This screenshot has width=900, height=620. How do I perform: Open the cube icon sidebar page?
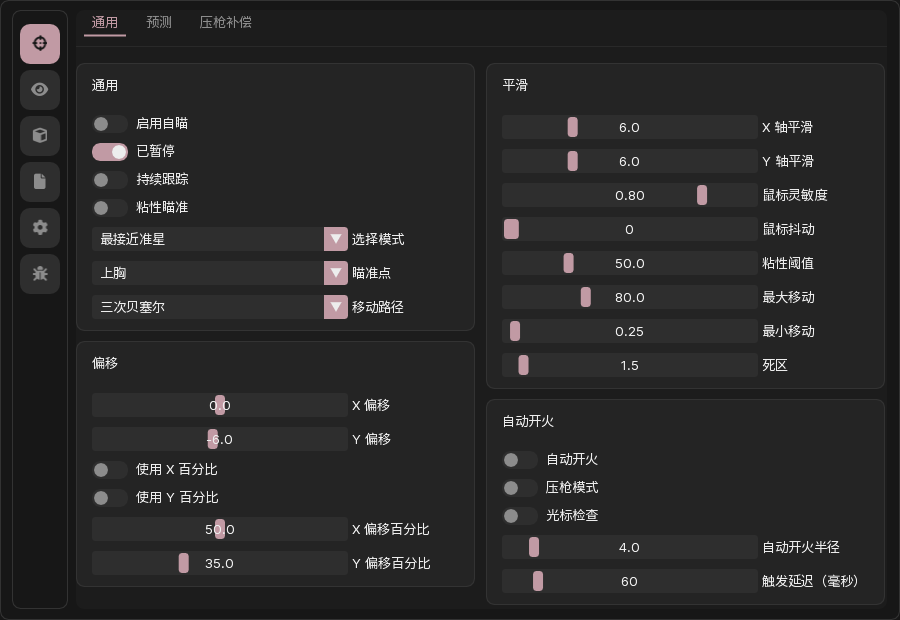point(40,136)
